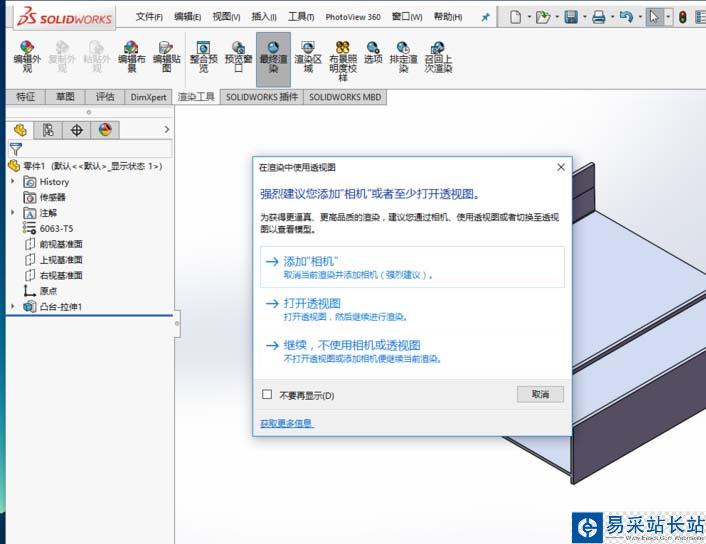Click the New document icon

[x=516, y=18]
